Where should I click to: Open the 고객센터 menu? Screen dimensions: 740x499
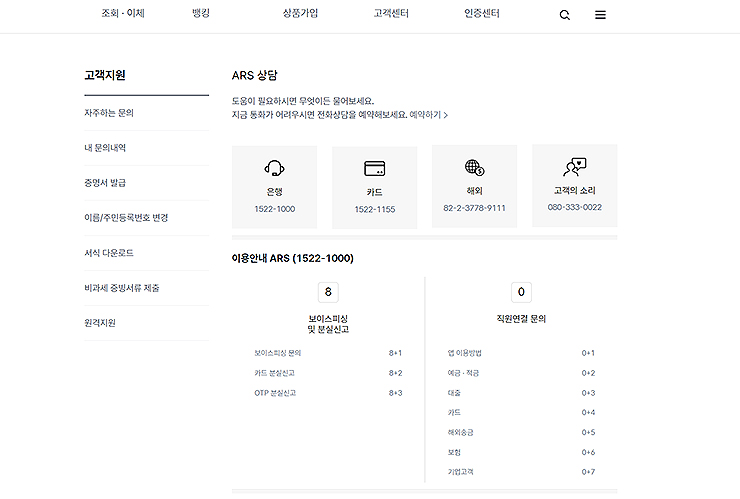[x=391, y=13]
